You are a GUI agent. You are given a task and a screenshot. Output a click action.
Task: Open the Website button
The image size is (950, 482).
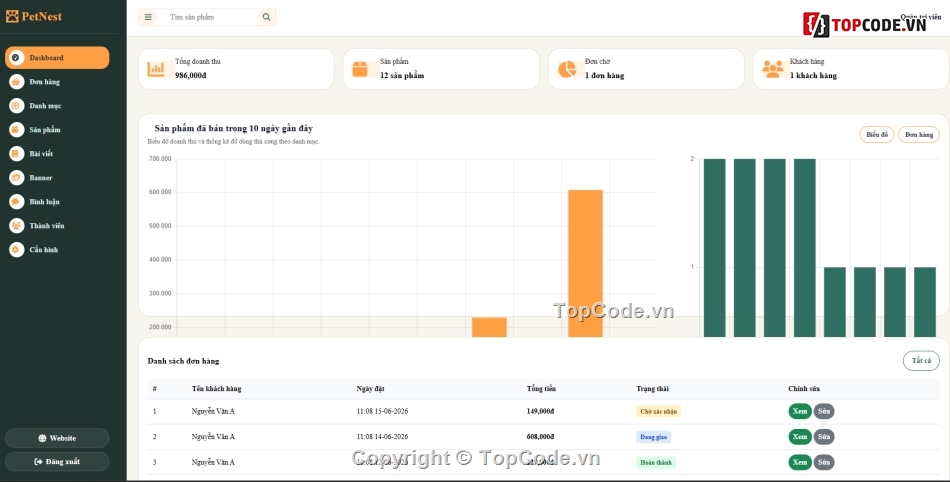pos(57,438)
